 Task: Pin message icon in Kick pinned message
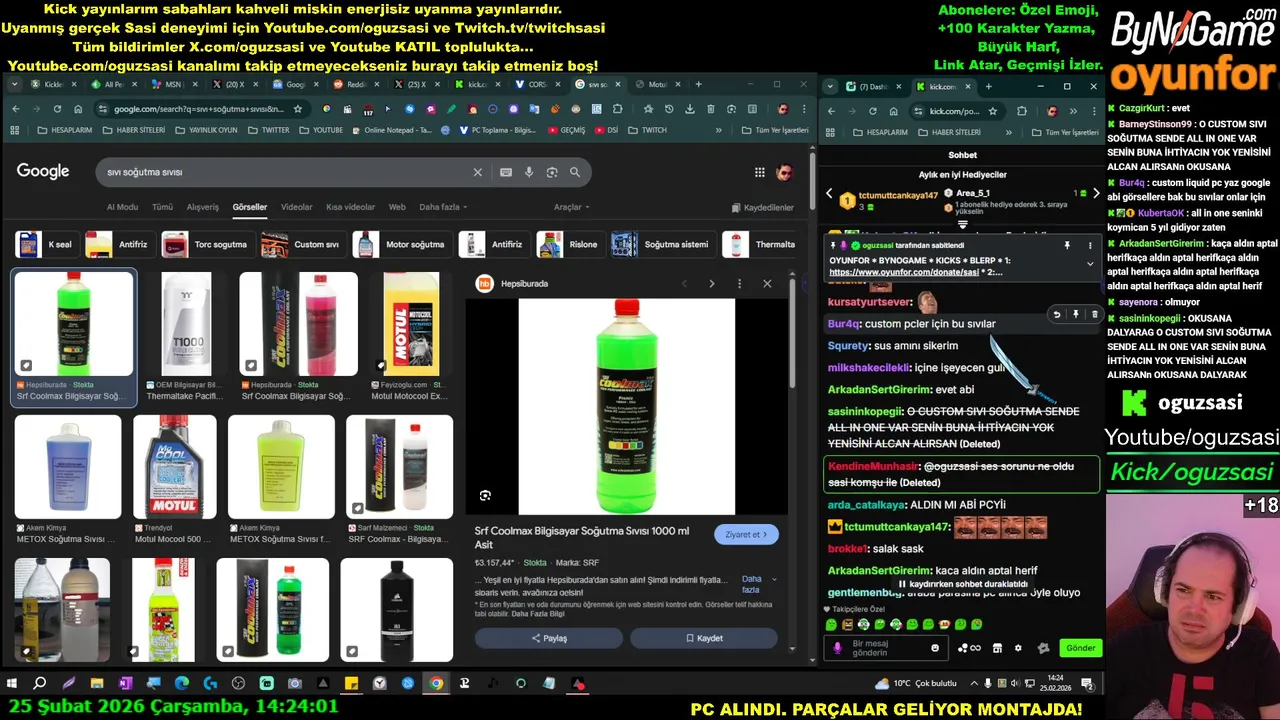[1067, 245]
